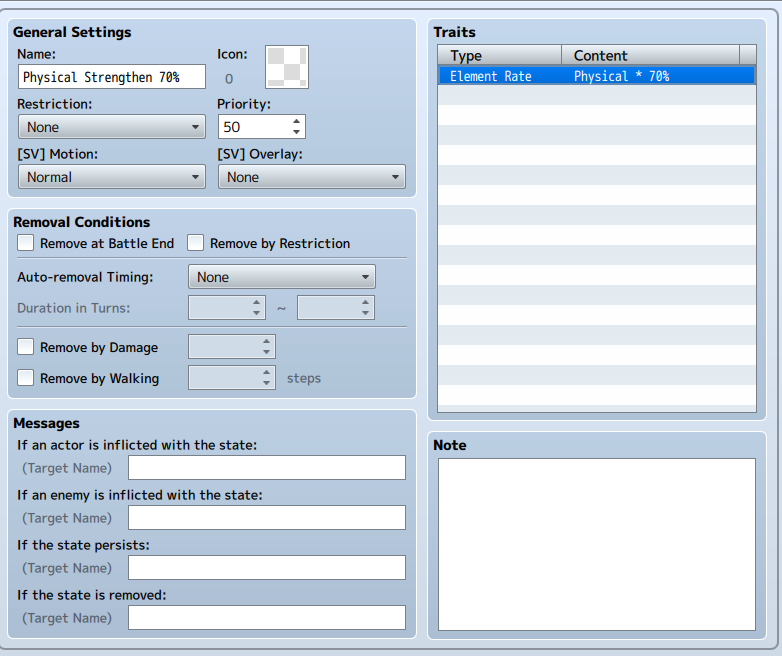Open the [SV] Overlay dropdown
The image size is (782, 656).
point(312,177)
